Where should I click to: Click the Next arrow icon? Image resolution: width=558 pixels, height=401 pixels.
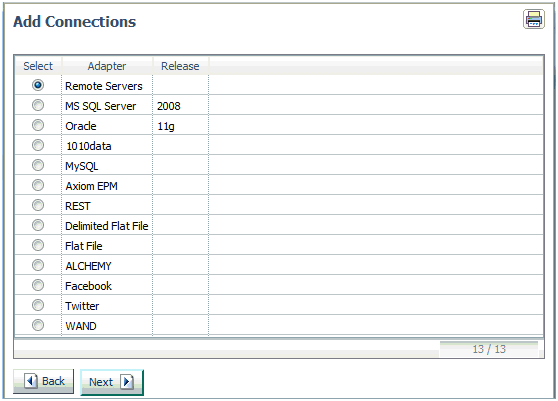(127, 382)
